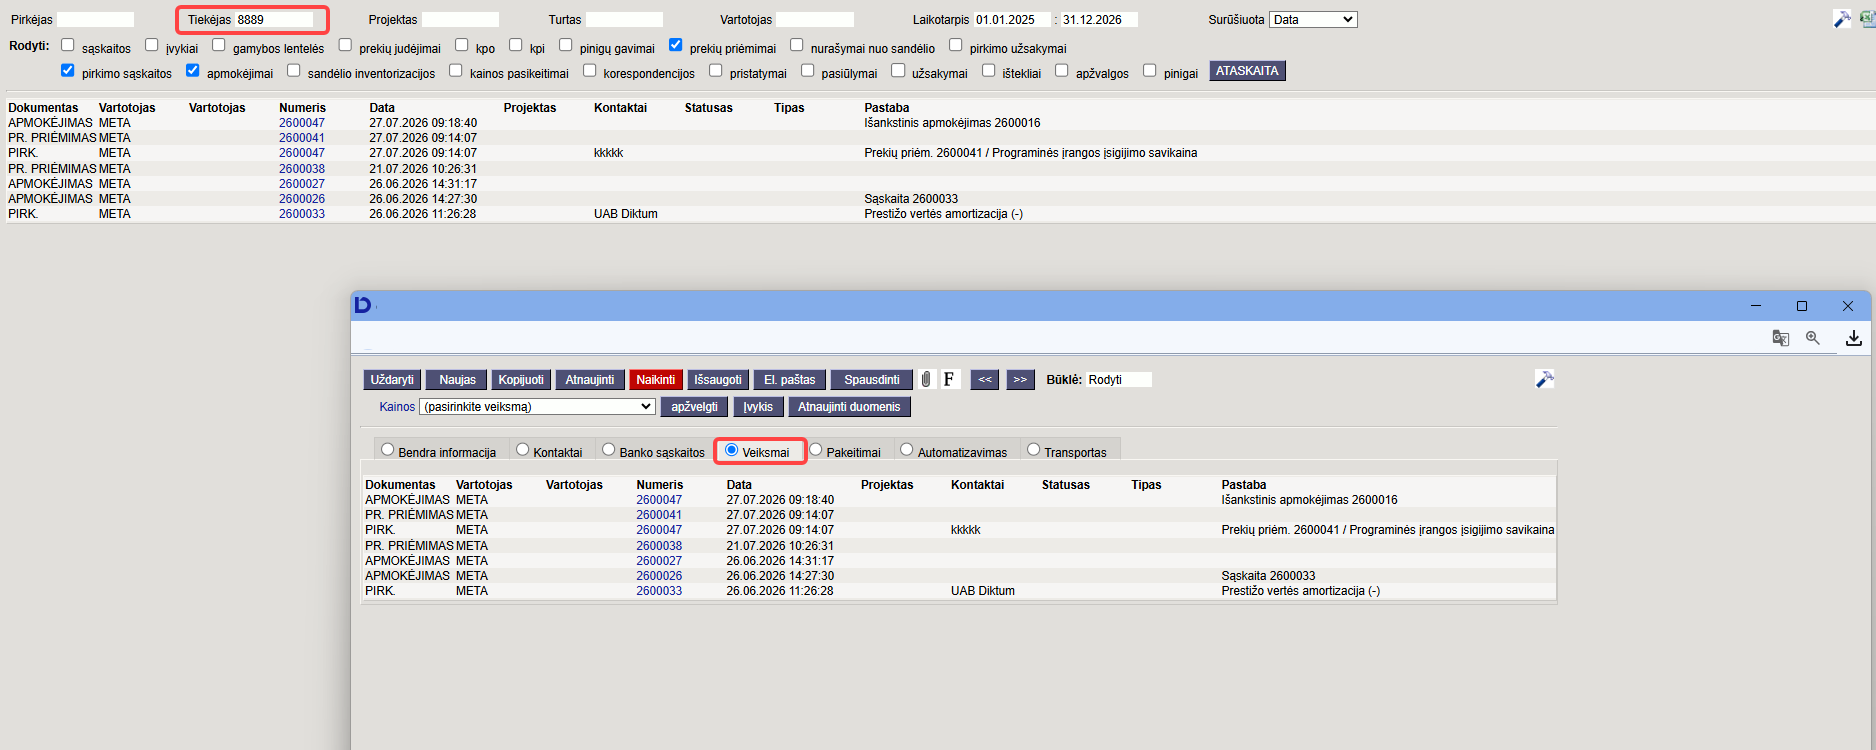Click the zoom magnifier icon in popup
The width and height of the screenshot is (1876, 750).
click(1813, 338)
